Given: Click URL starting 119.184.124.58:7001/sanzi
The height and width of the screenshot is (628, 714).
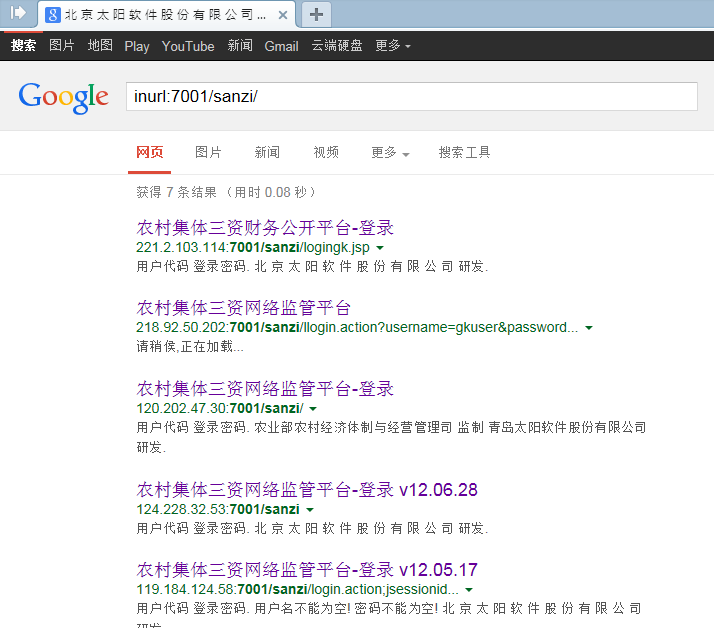Looking at the screenshot, I should tap(297, 589).
